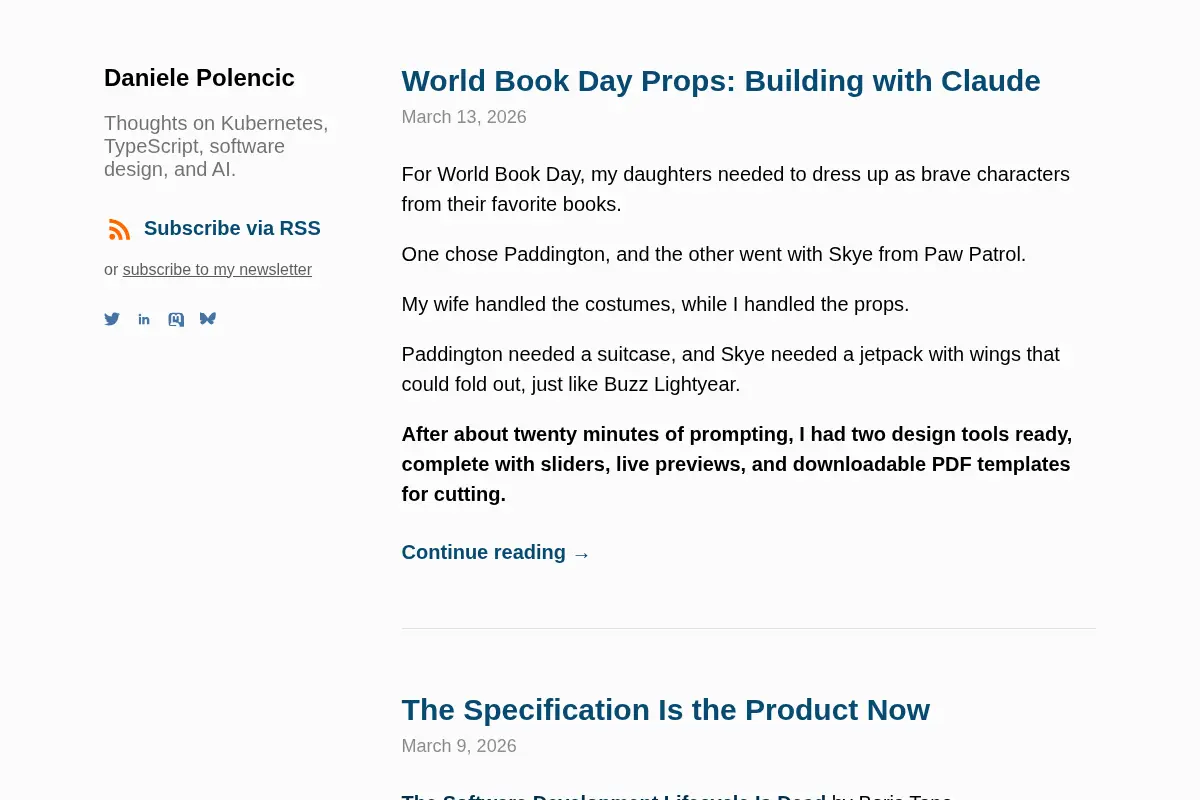This screenshot has height=800, width=1200.
Task: Click the arrow after Continue reading
Action: coord(582,554)
